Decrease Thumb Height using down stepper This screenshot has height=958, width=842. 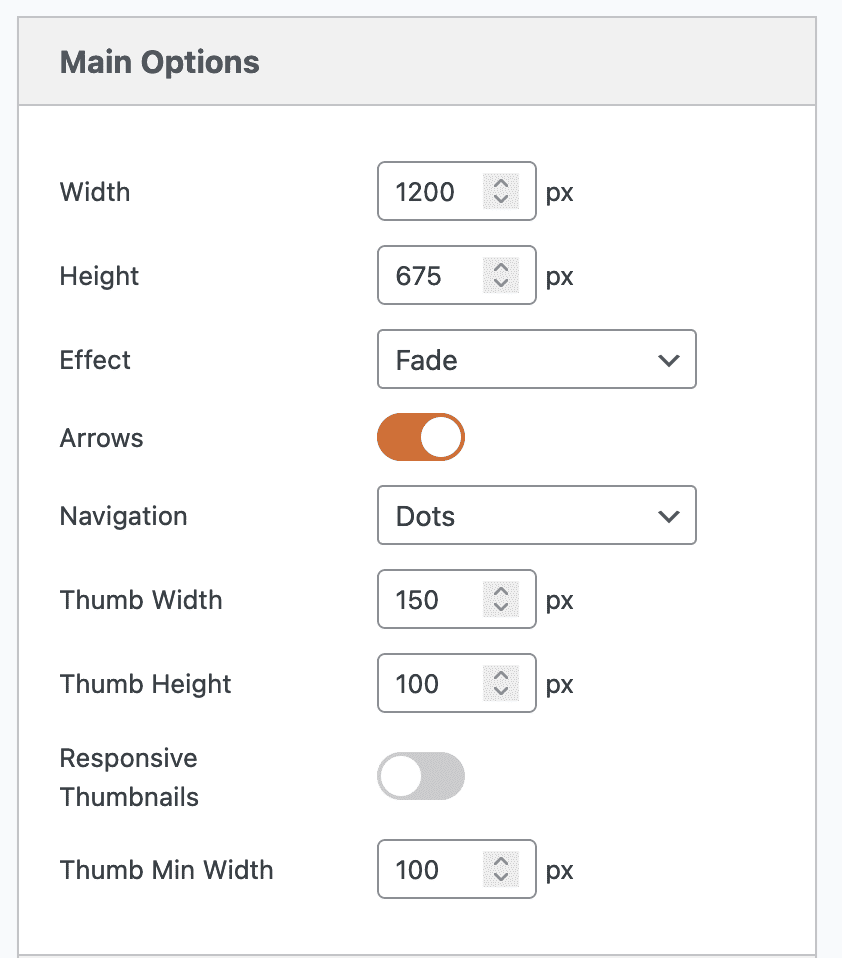(x=501, y=692)
